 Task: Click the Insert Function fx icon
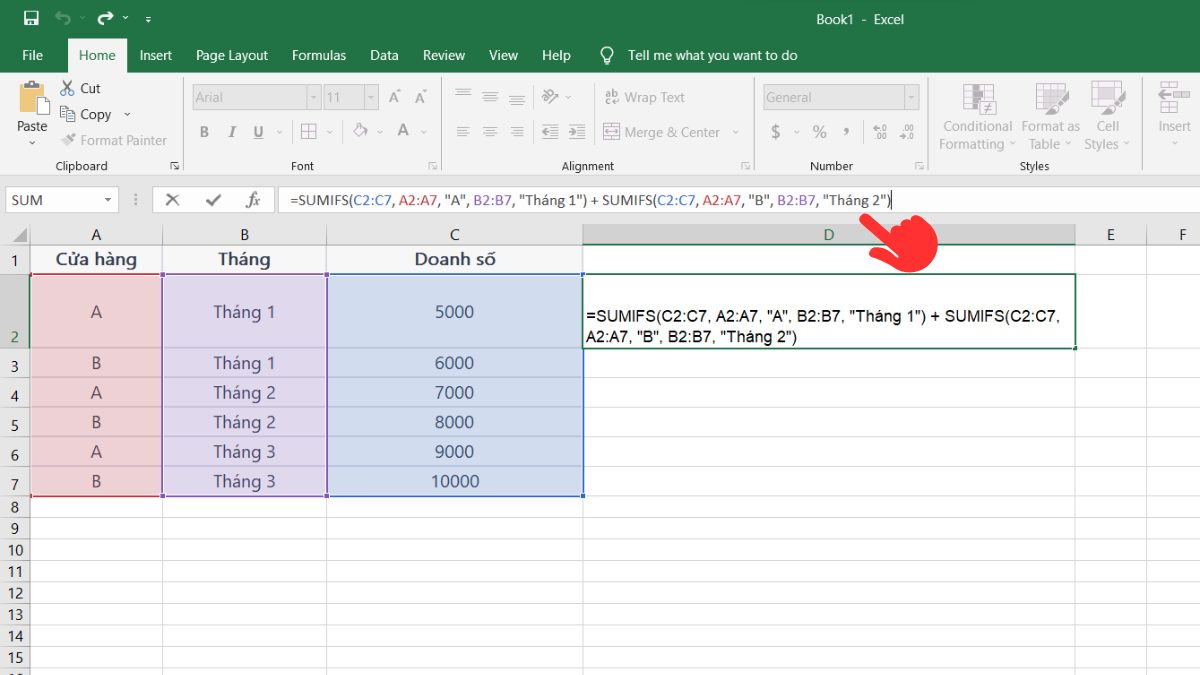click(254, 200)
